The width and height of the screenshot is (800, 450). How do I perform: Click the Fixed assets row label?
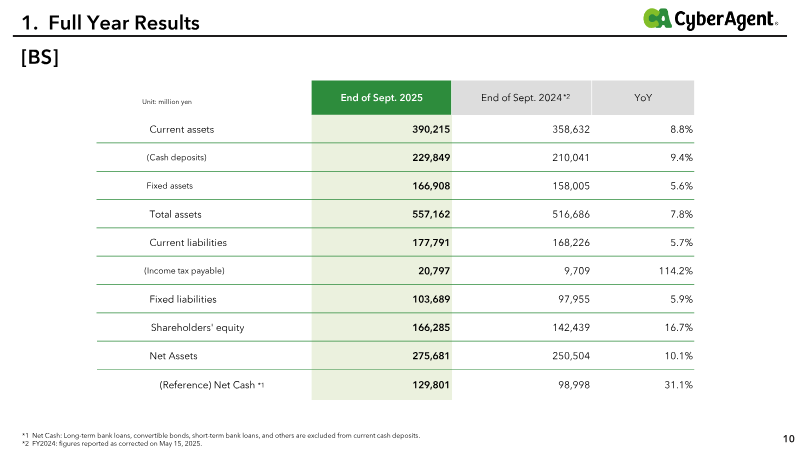point(170,186)
